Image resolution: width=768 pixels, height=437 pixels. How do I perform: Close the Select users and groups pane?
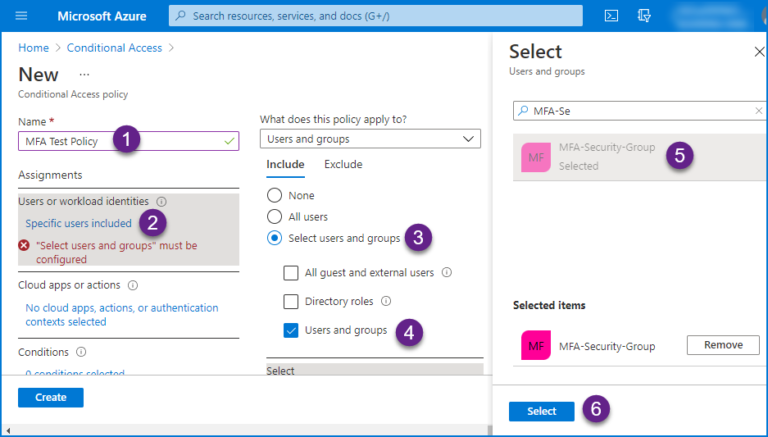pyautogui.click(x=759, y=51)
